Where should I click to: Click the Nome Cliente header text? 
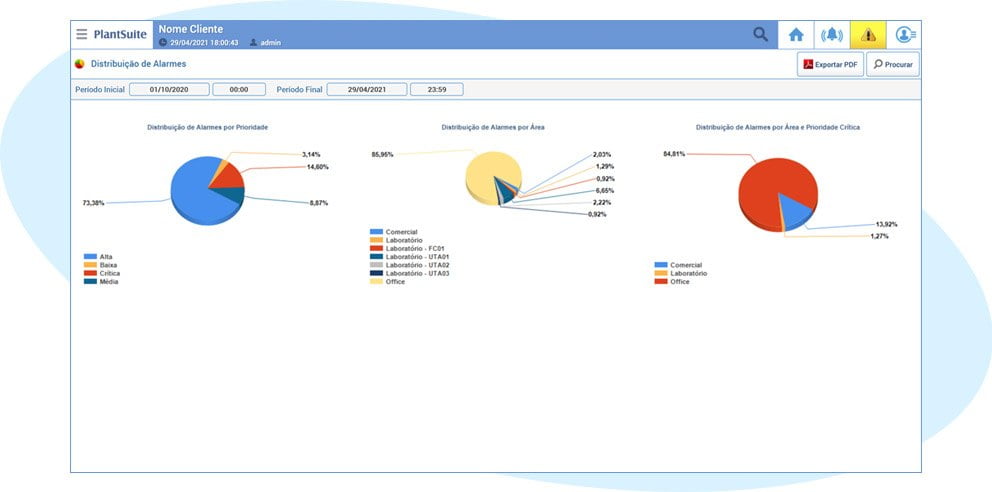(x=190, y=29)
